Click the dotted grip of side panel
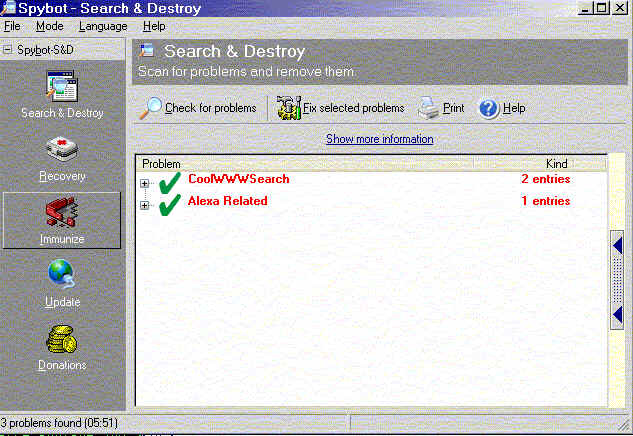 [x=618, y=280]
